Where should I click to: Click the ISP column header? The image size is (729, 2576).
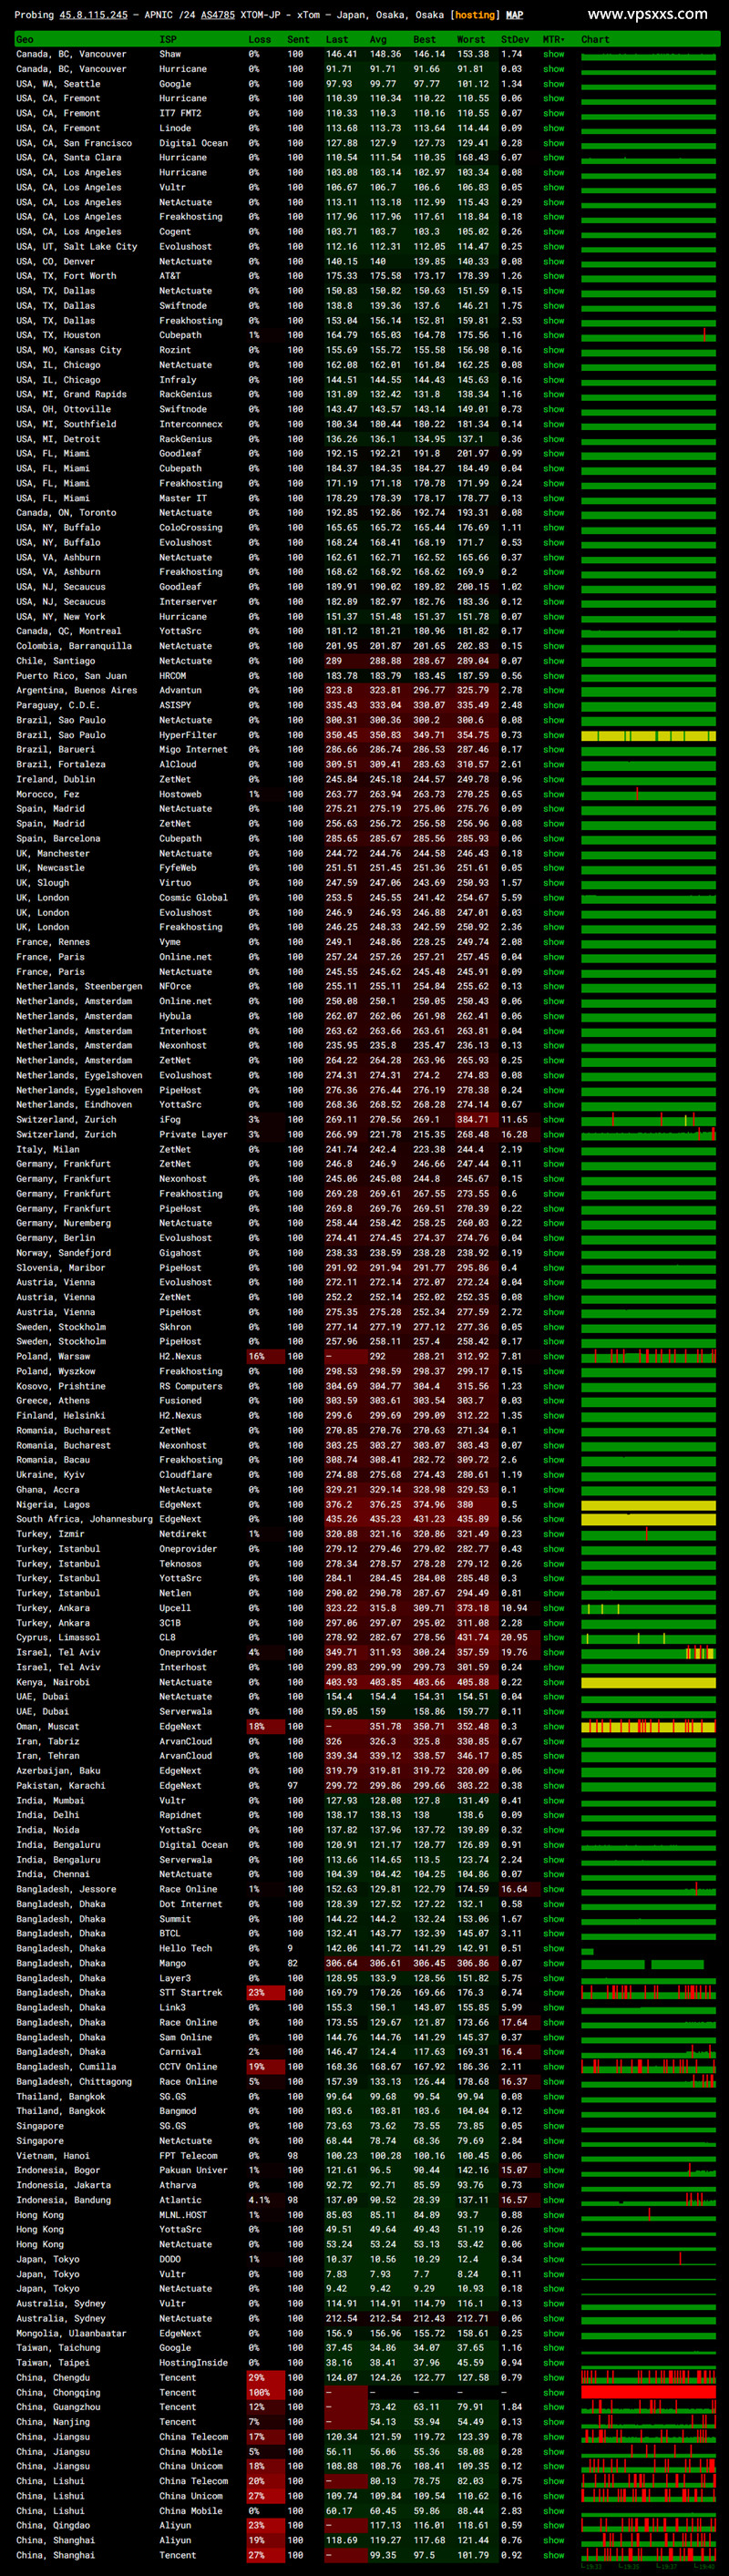(168, 40)
